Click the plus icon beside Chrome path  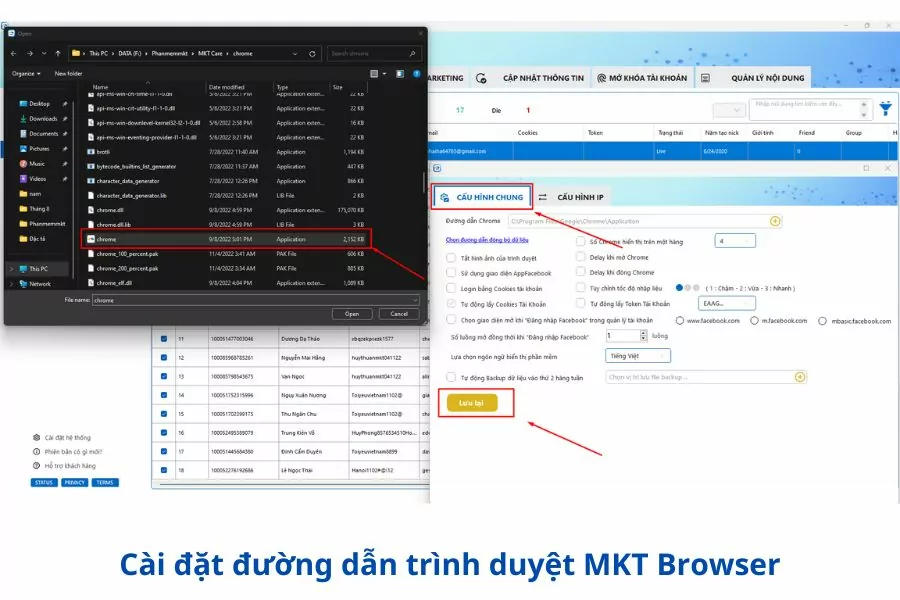(x=775, y=221)
